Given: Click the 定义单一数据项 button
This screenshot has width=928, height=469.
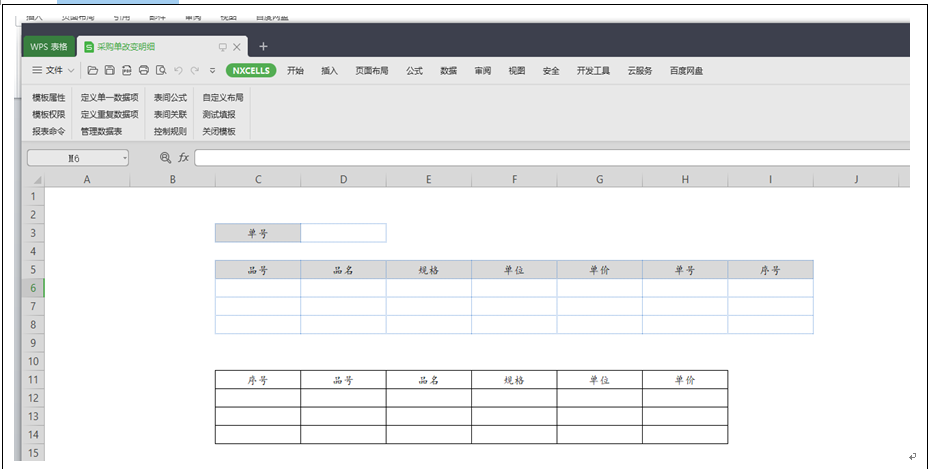Looking at the screenshot, I should coord(109,98).
